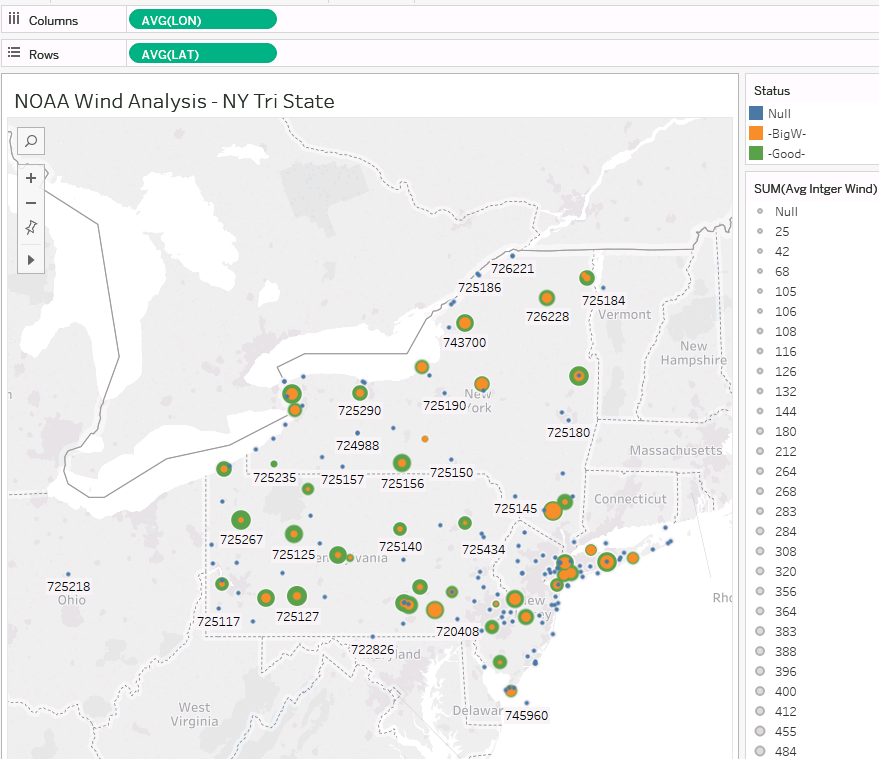Click the Status legend header
The width and height of the screenshot is (879, 759).
[x=772, y=91]
